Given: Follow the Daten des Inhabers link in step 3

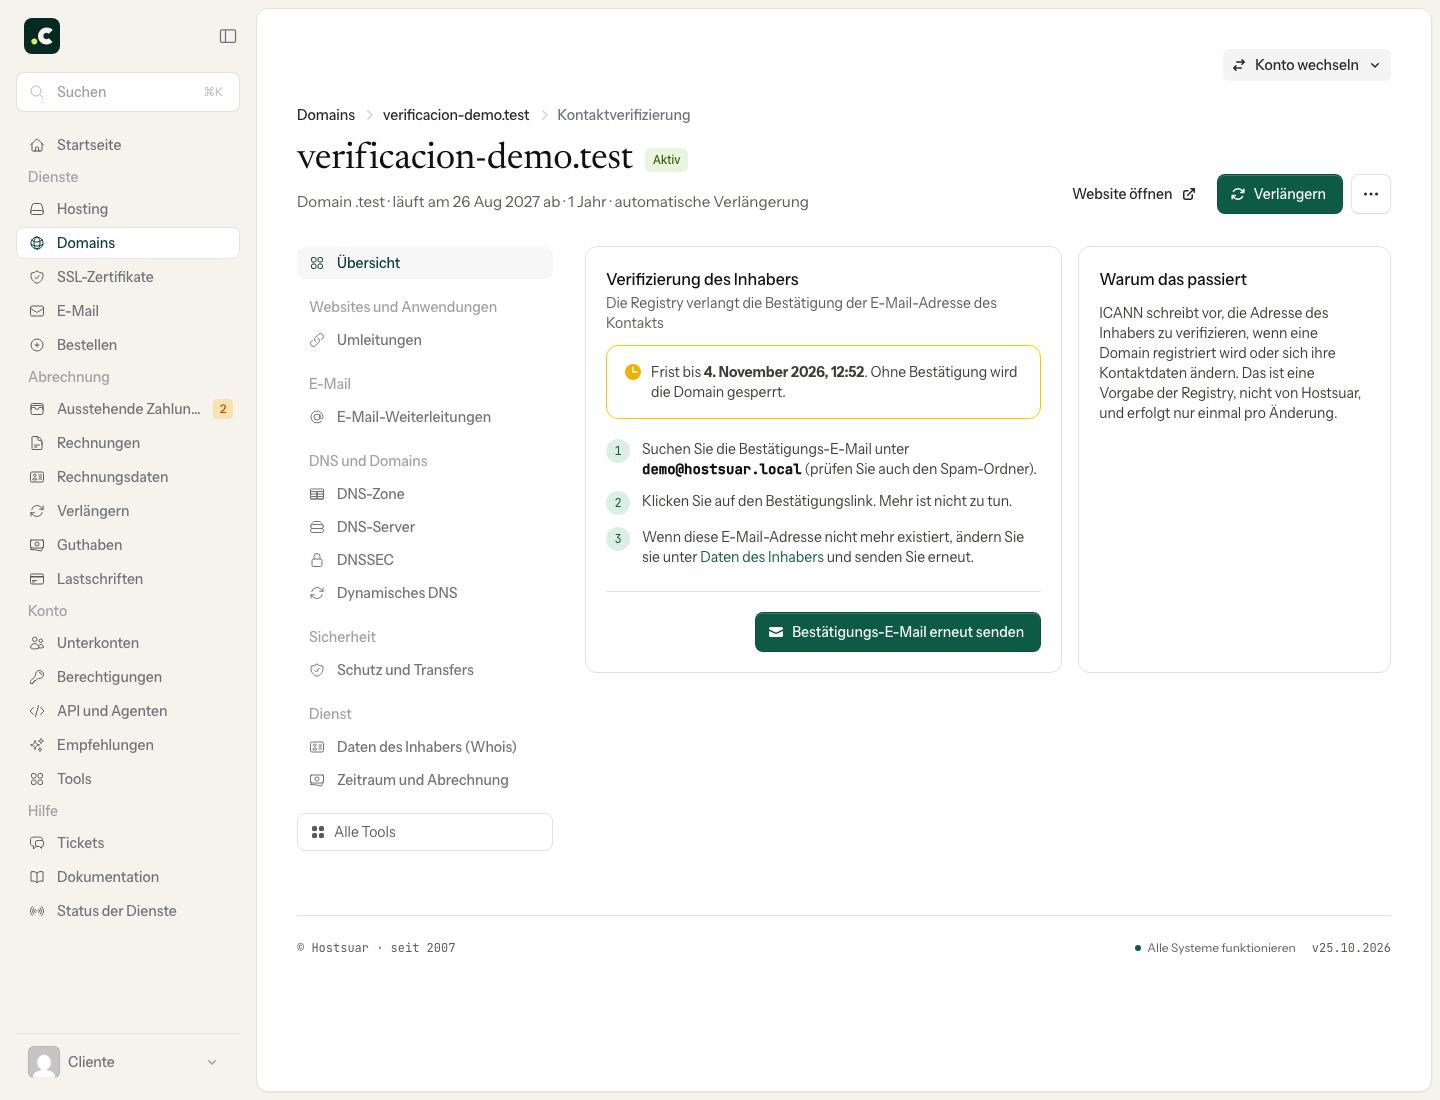Looking at the screenshot, I should [762, 557].
